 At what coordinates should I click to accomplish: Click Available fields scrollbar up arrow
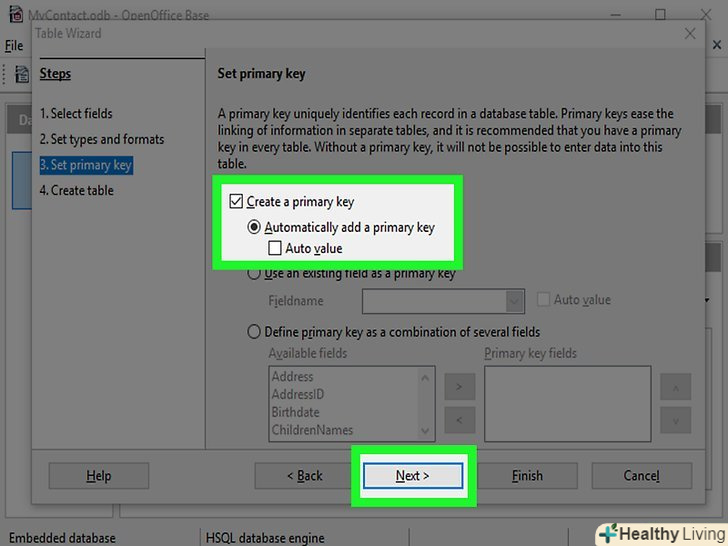(x=425, y=378)
